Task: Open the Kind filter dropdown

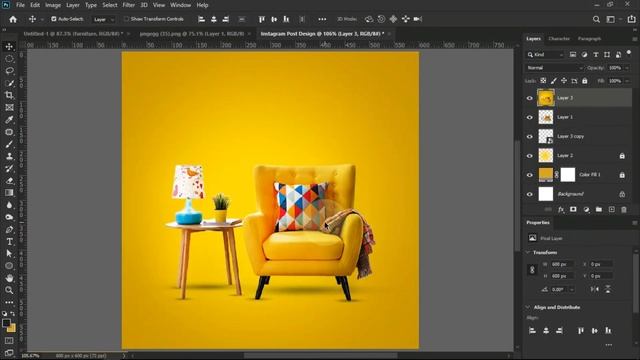Action: (545, 55)
